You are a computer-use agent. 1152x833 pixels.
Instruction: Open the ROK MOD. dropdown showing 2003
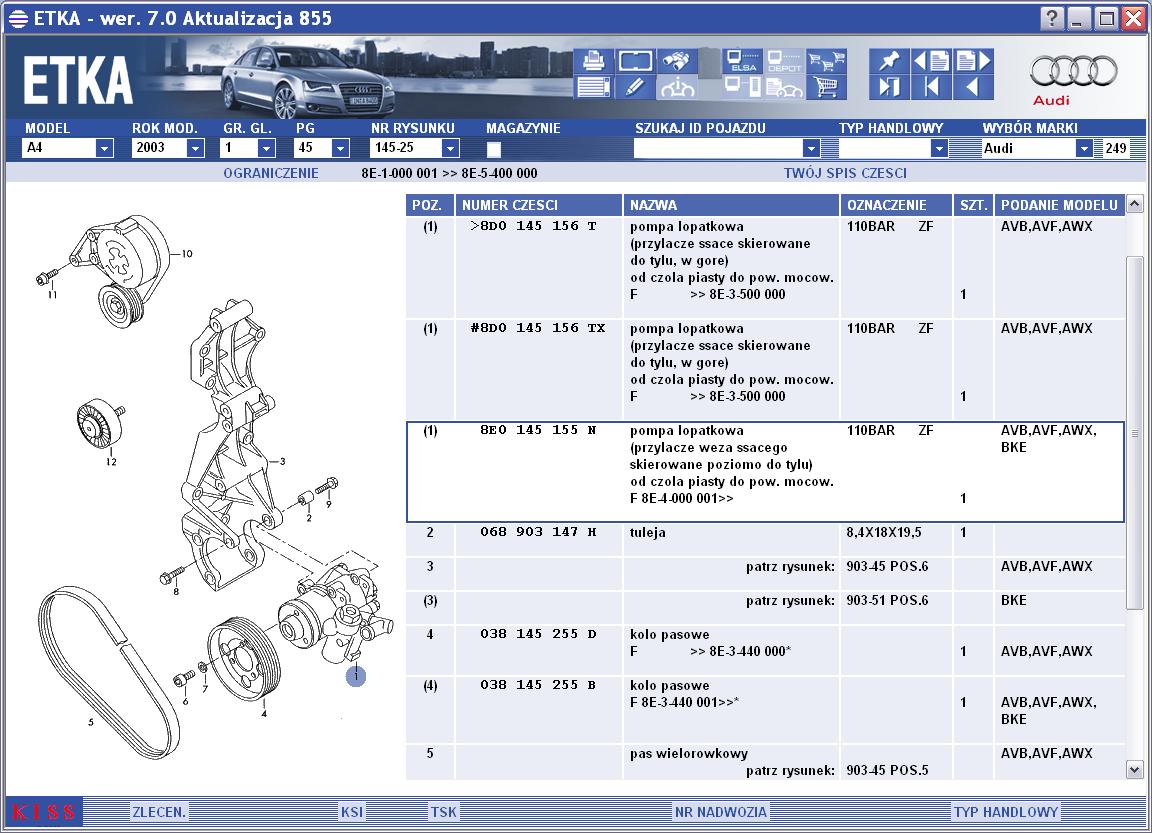coord(195,148)
